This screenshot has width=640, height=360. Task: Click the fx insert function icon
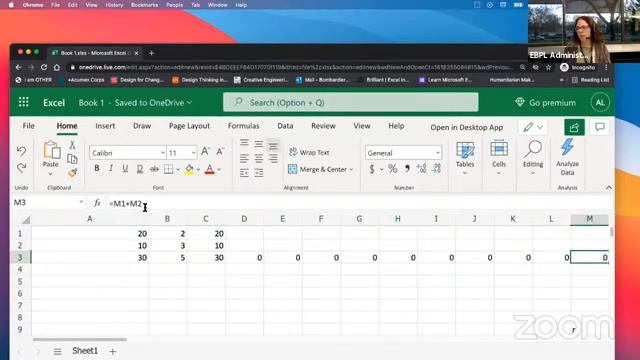pos(97,202)
